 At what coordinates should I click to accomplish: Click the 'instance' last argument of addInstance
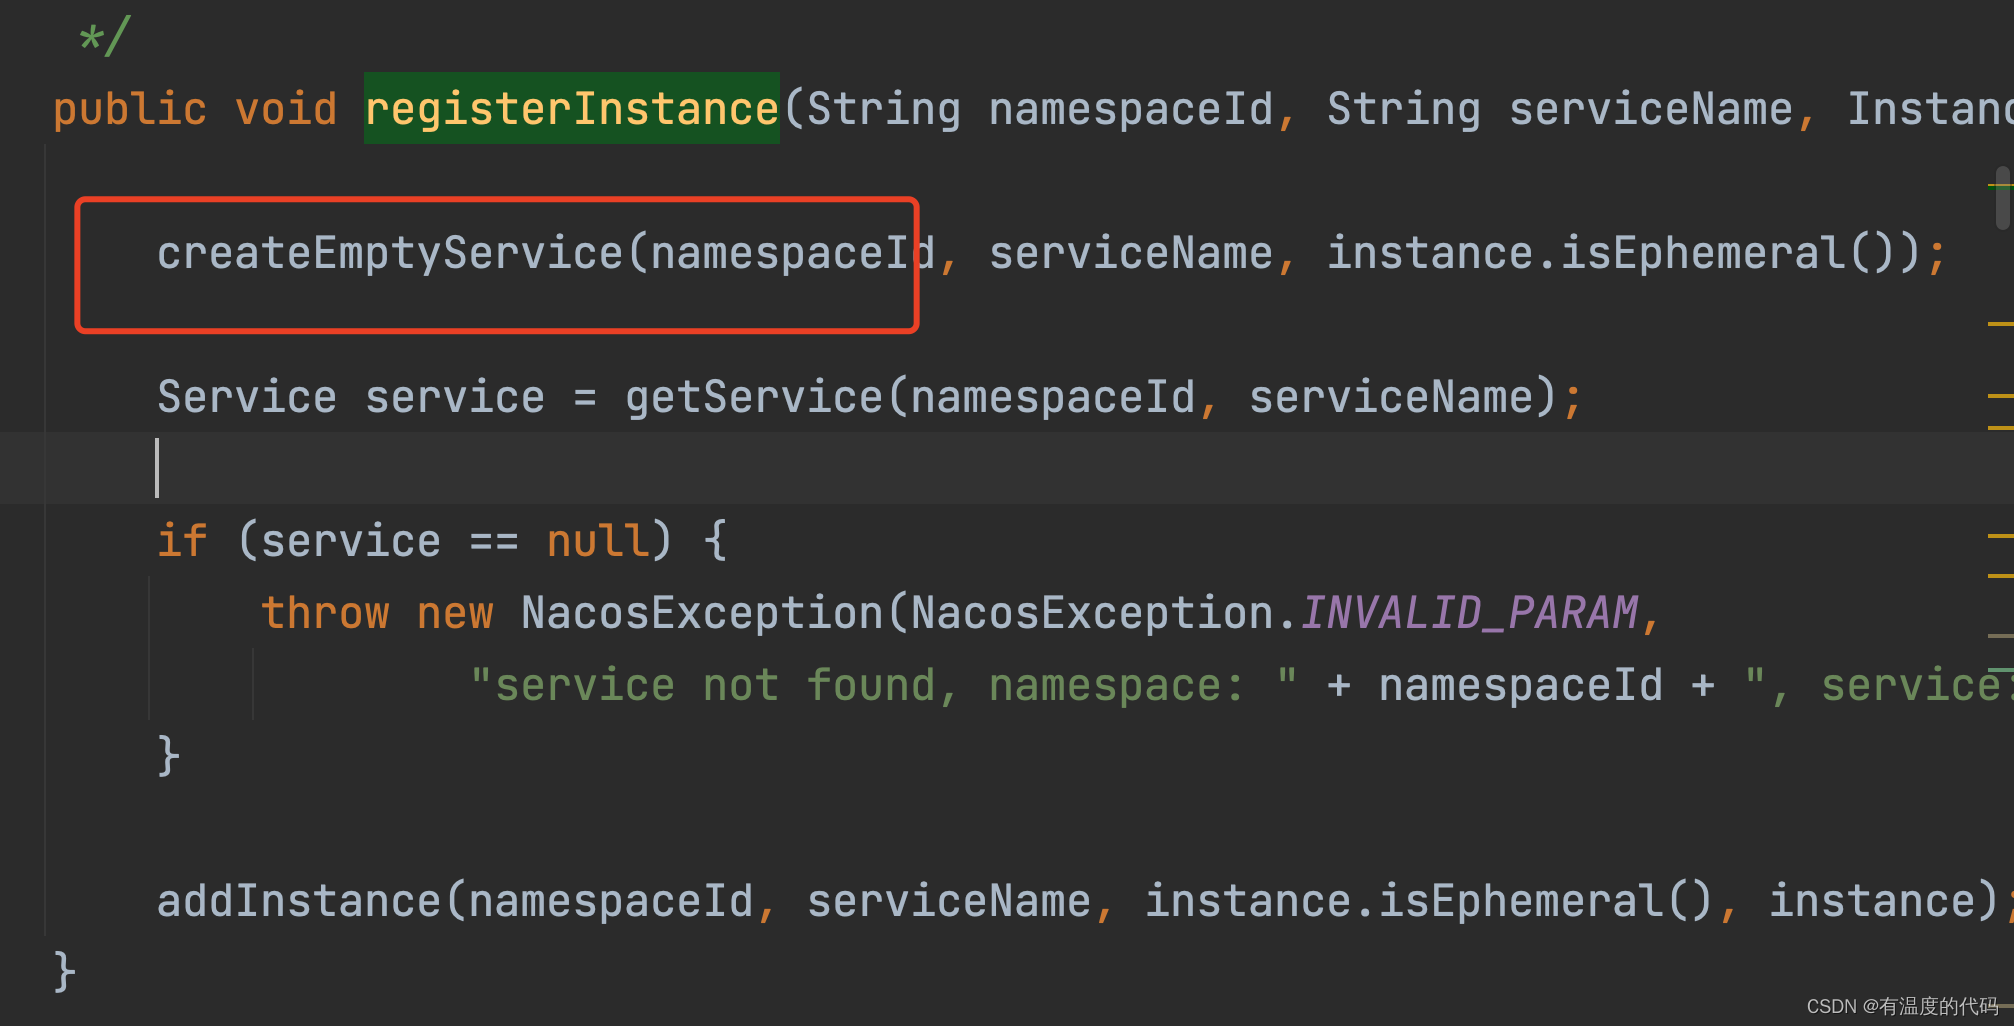[x=1871, y=901]
